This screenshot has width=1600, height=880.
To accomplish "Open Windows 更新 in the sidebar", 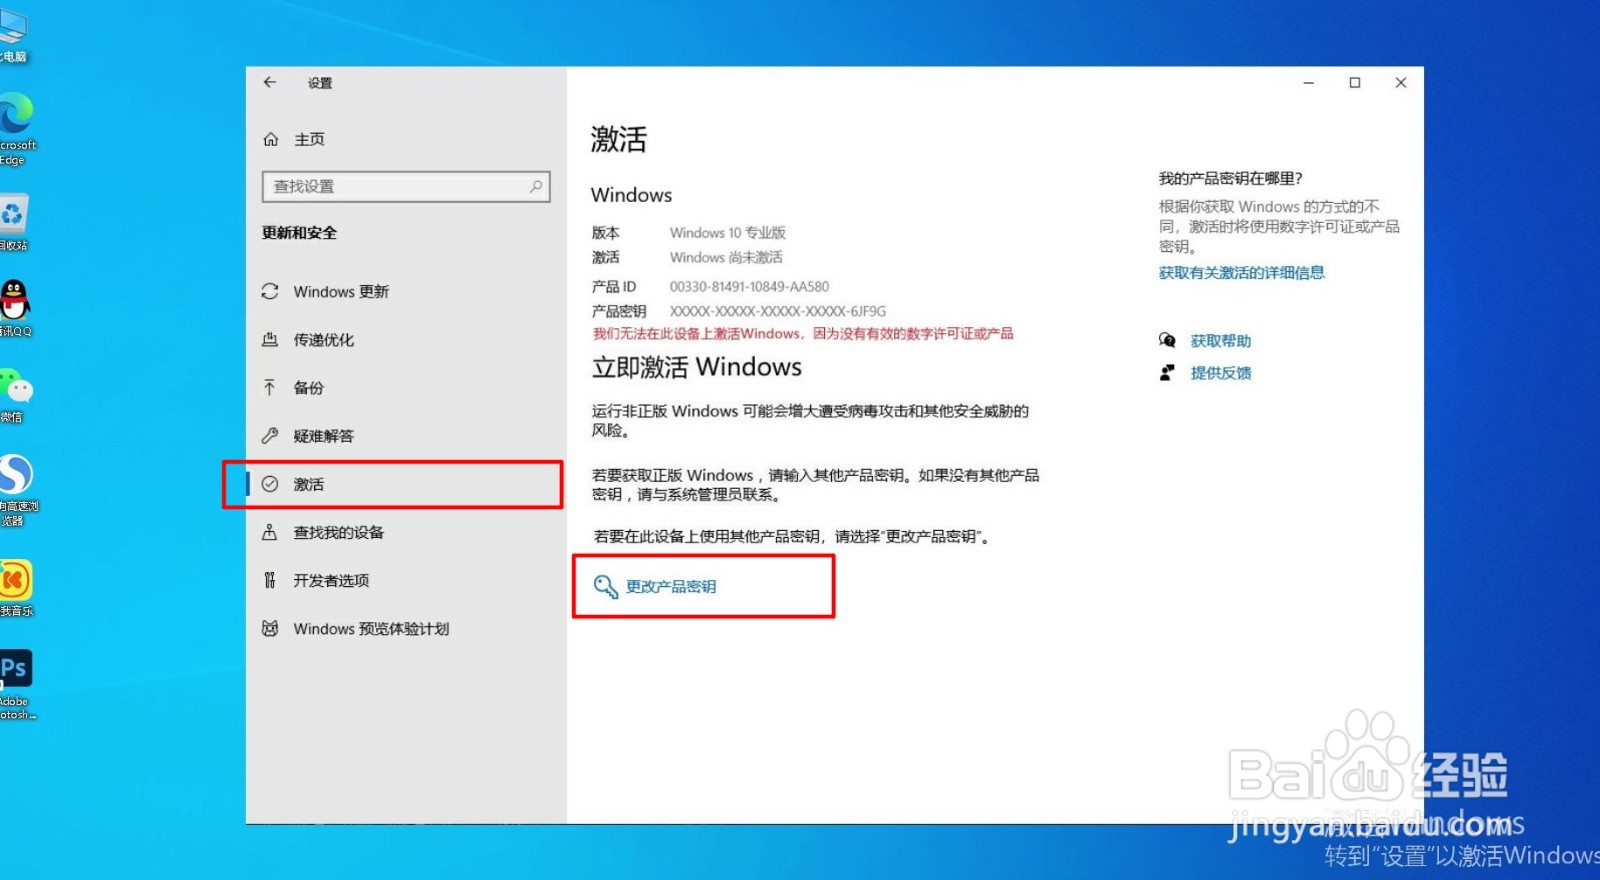I will (x=341, y=292).
